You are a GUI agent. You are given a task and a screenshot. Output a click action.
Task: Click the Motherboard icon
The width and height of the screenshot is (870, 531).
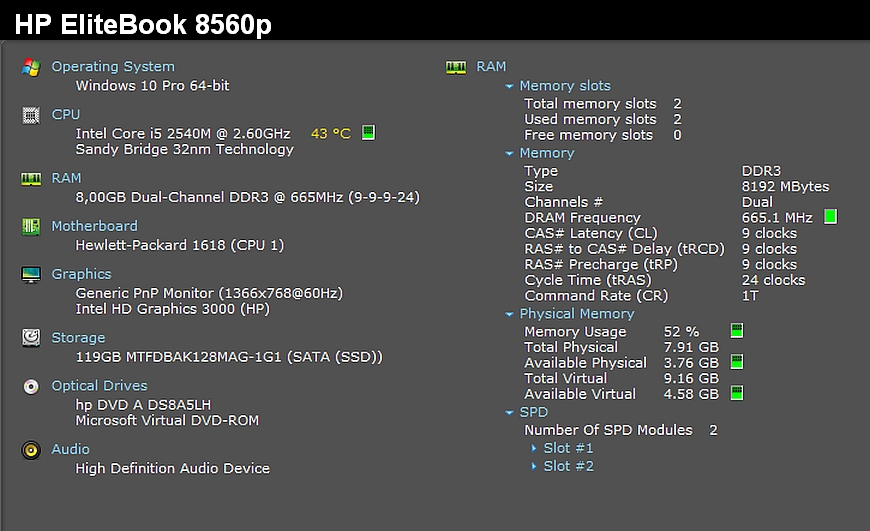tap(31, 227)
